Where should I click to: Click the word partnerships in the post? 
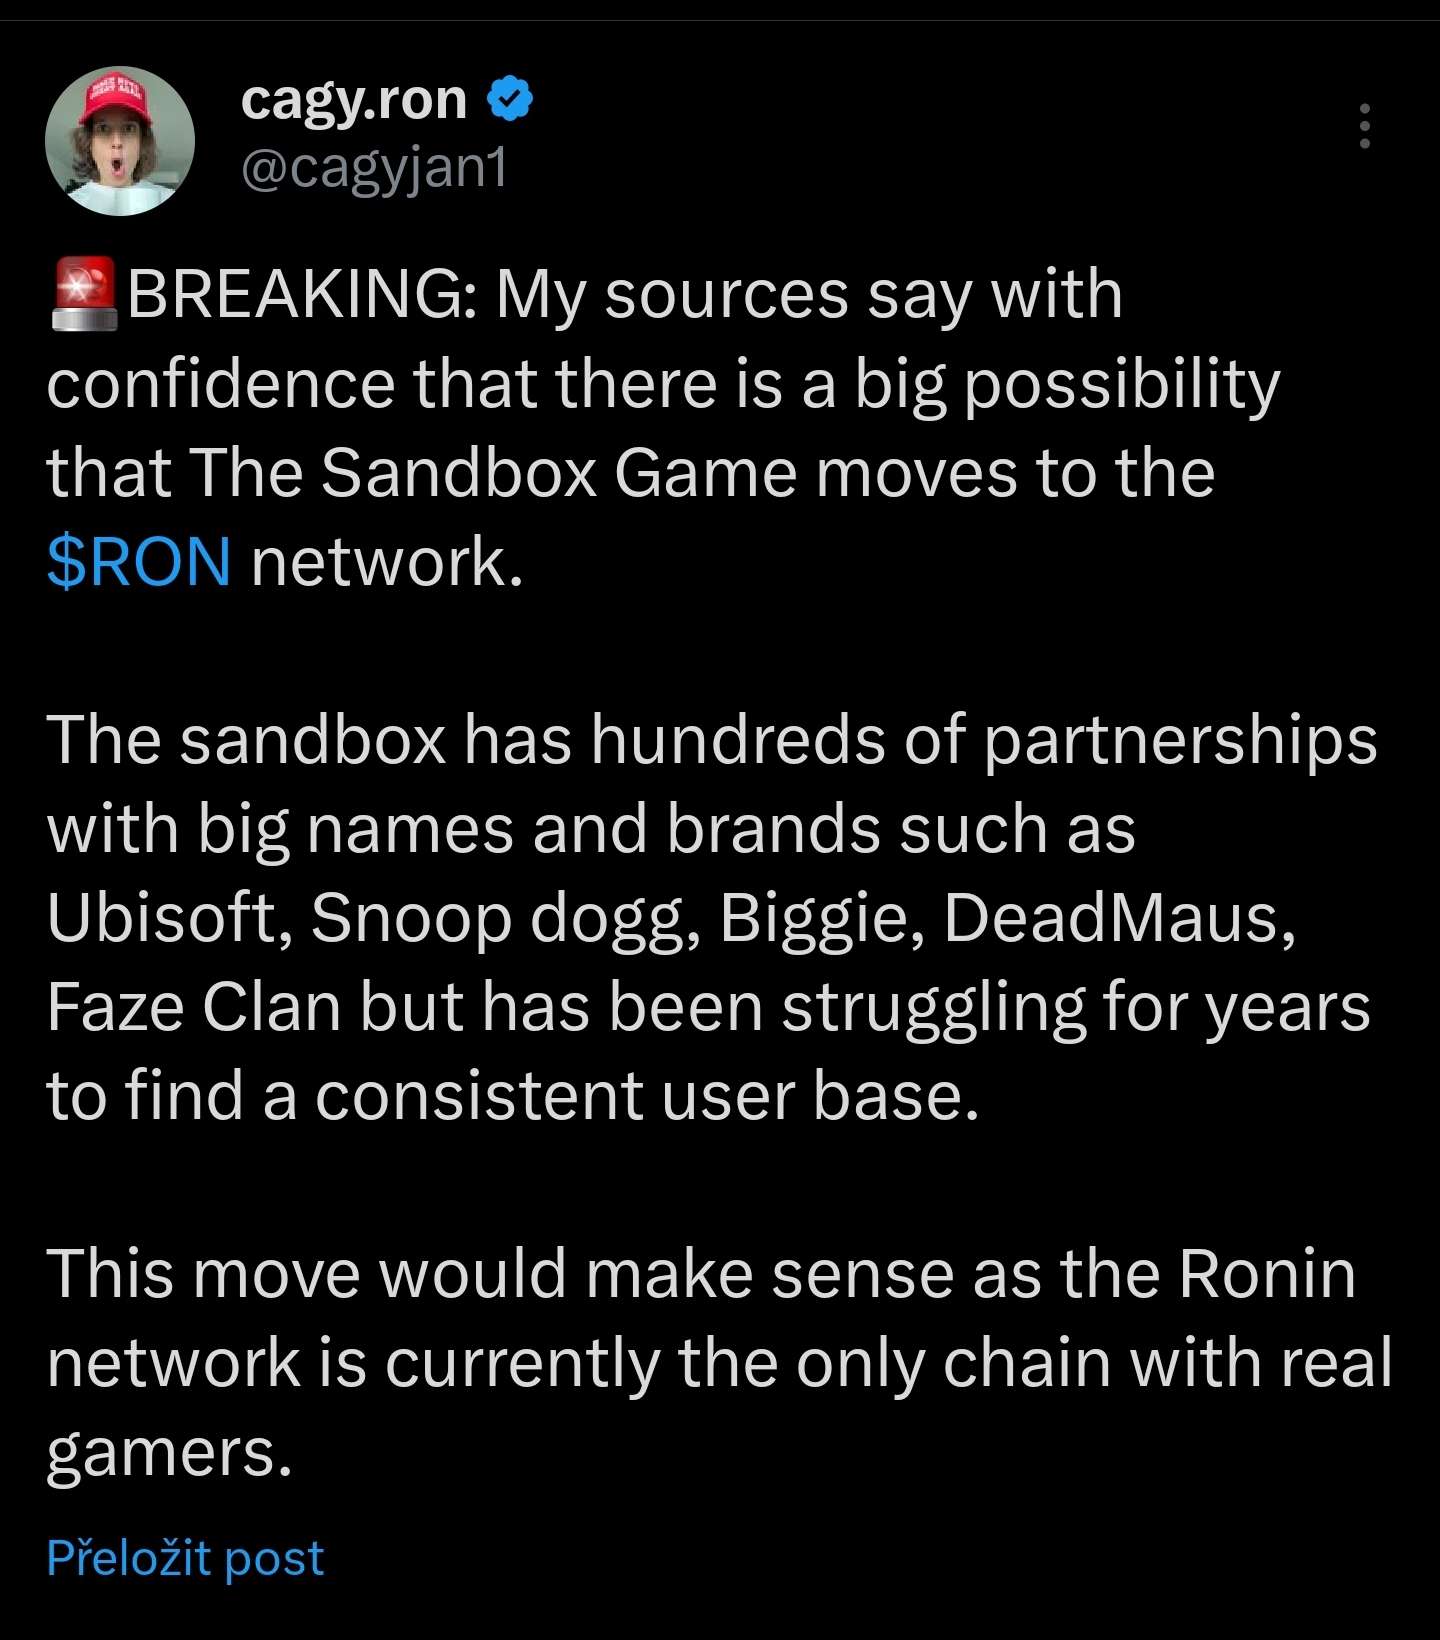coord(1180,740)
